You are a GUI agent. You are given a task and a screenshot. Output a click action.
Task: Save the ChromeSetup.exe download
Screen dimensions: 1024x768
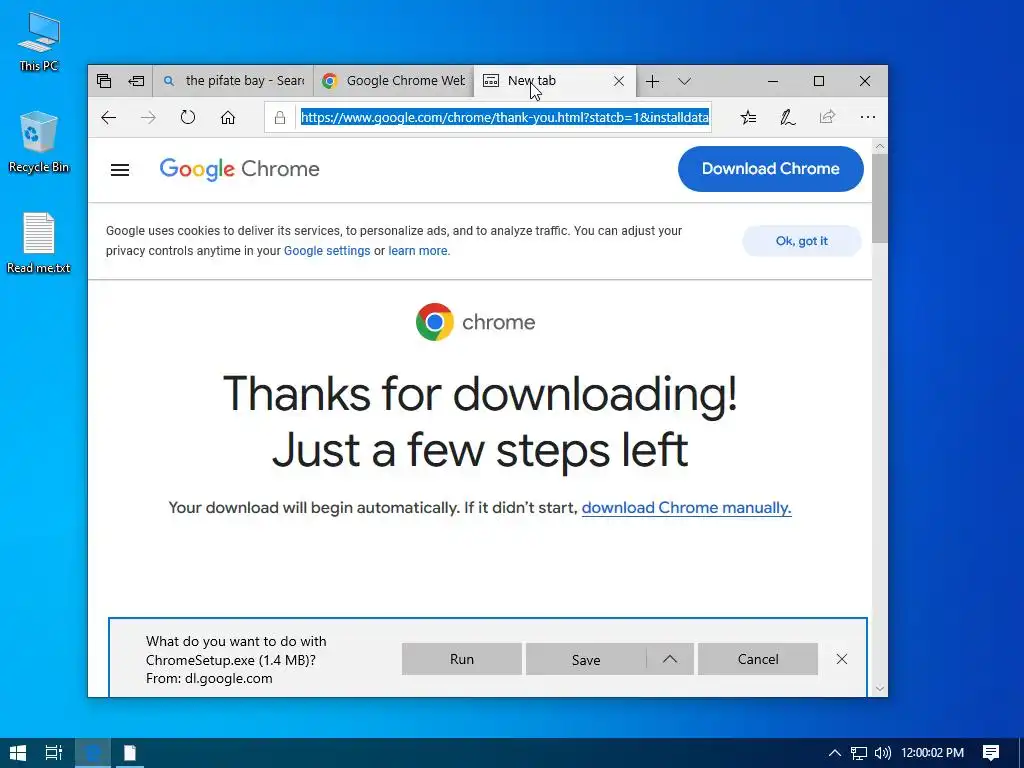tap(586, 660)
